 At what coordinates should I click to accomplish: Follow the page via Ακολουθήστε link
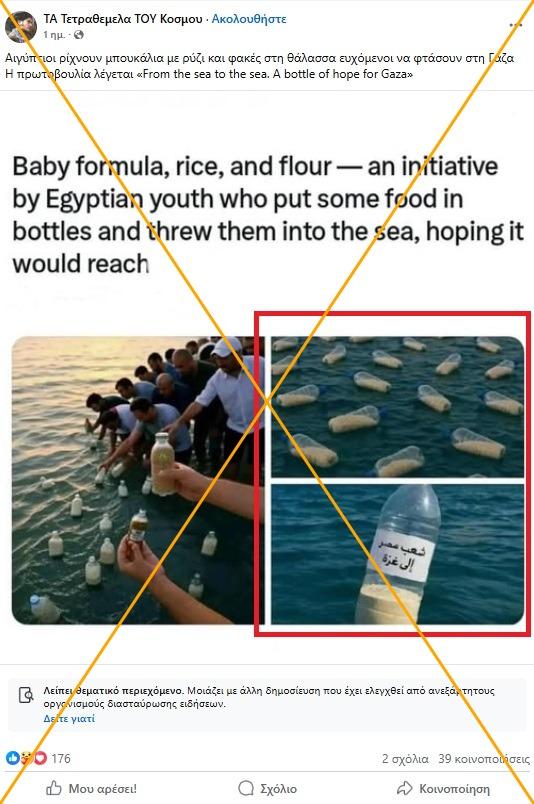[249, 19]
